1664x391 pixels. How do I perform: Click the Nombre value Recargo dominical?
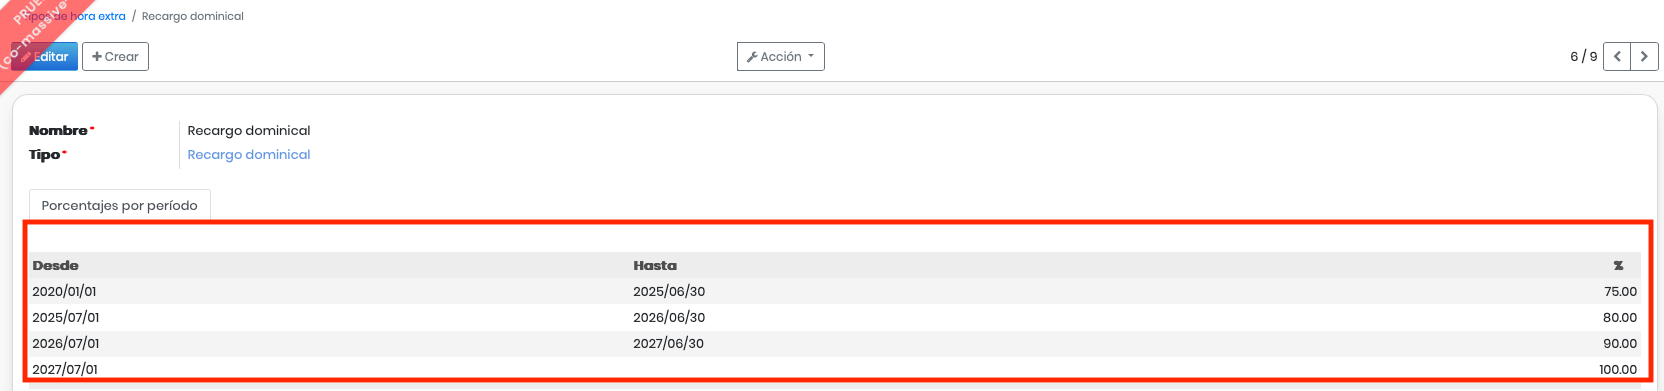pyautogui.click(x=249, y=131)
